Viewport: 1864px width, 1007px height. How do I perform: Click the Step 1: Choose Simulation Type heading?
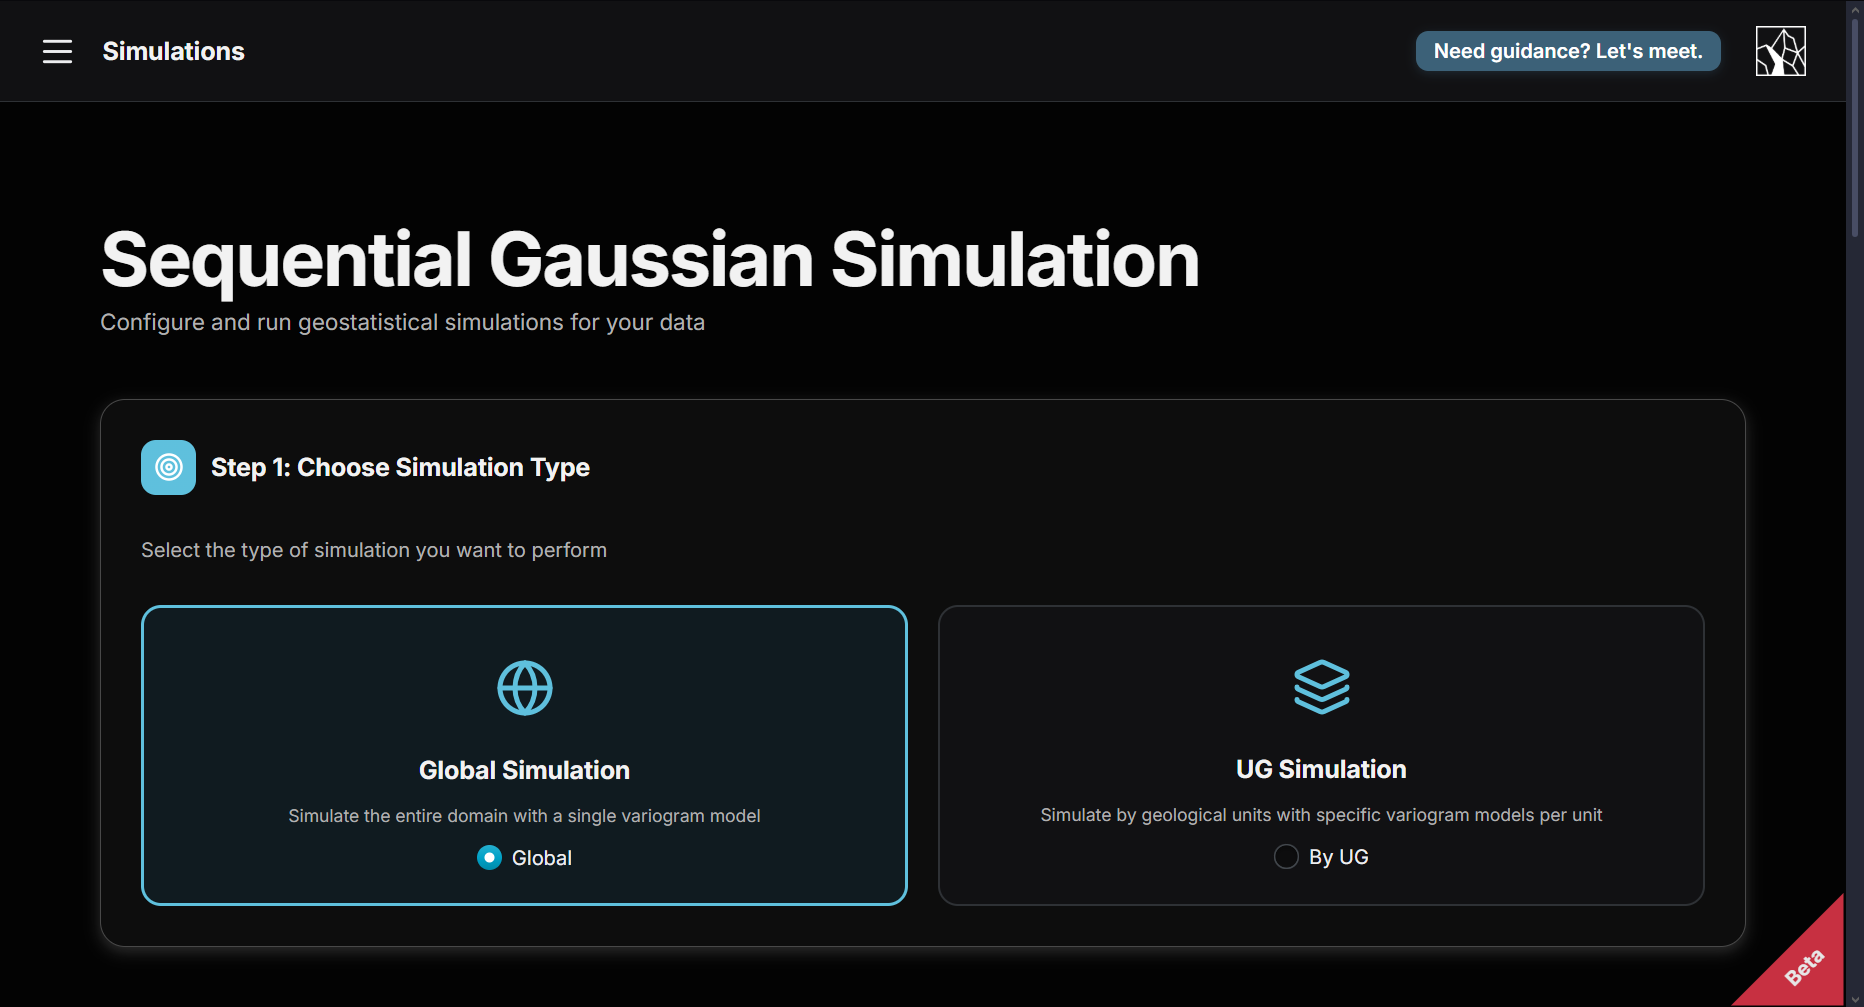[x=400, y=467]
